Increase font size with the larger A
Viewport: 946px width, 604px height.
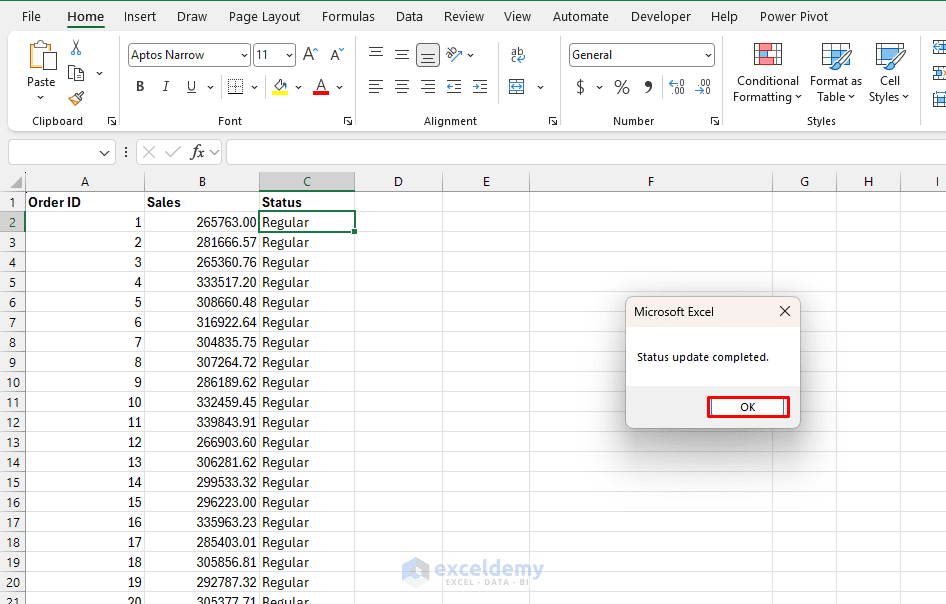310,55
